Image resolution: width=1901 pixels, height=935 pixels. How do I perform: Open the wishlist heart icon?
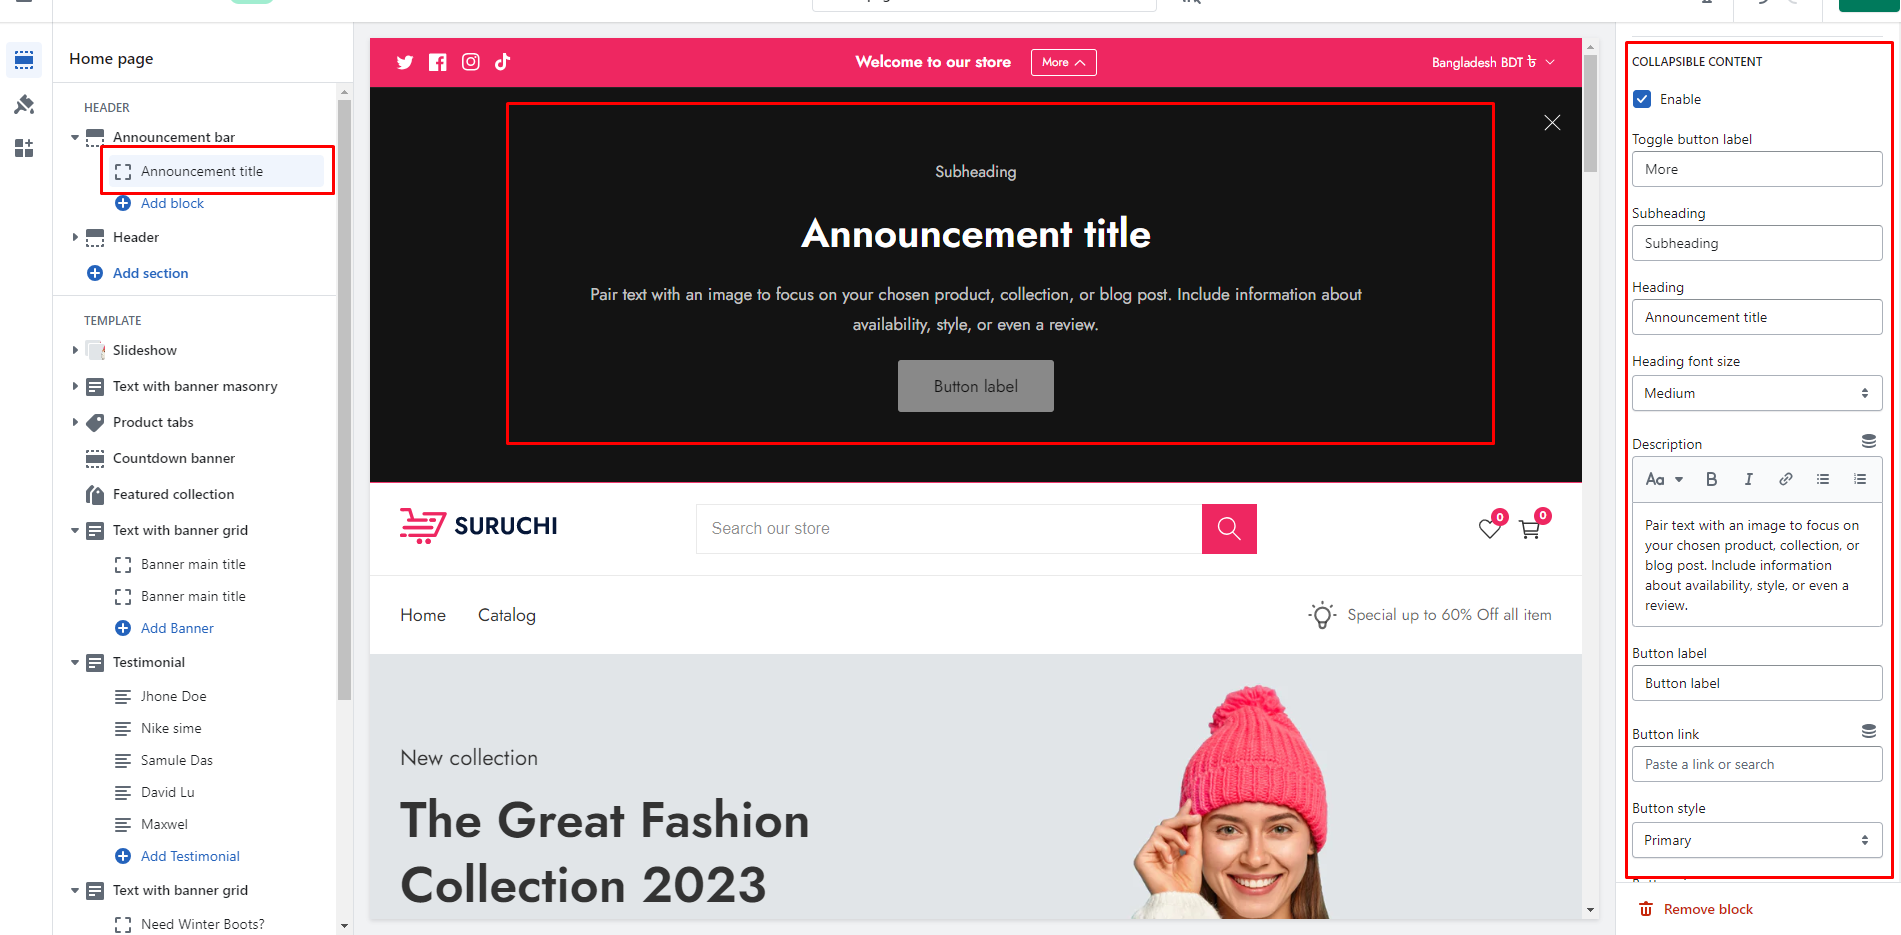tap(1490, 529)
